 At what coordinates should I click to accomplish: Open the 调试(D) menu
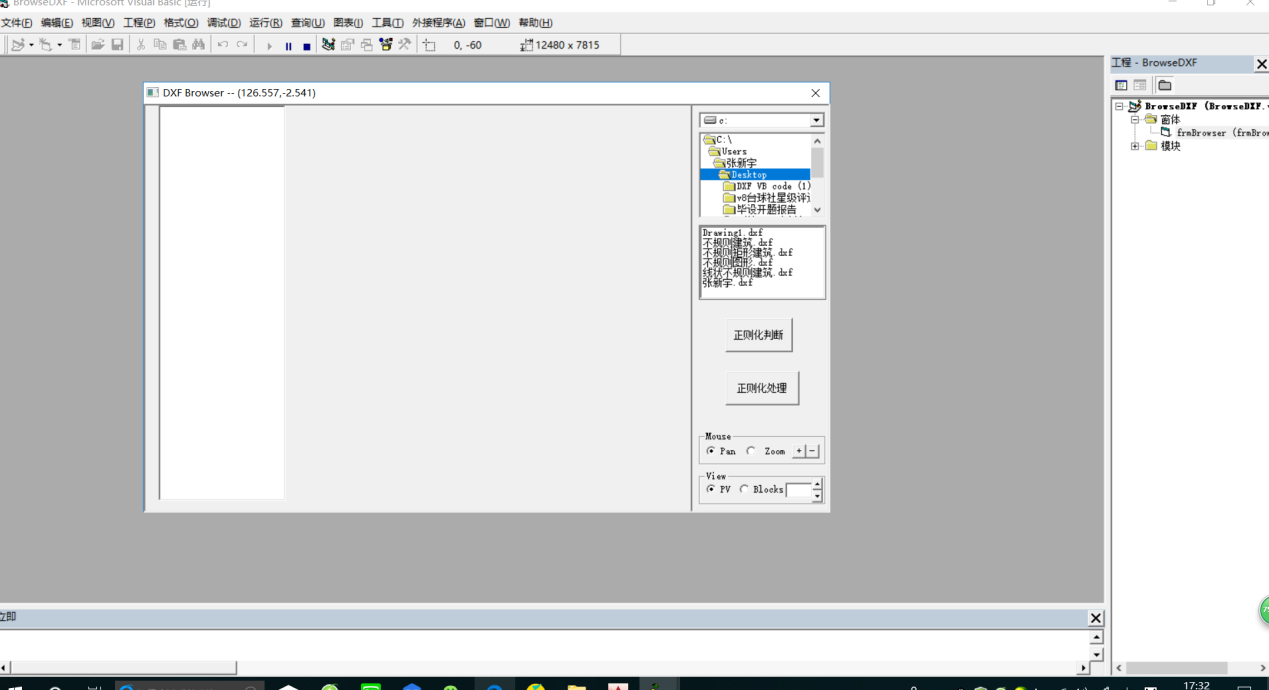tap(223, 23)
